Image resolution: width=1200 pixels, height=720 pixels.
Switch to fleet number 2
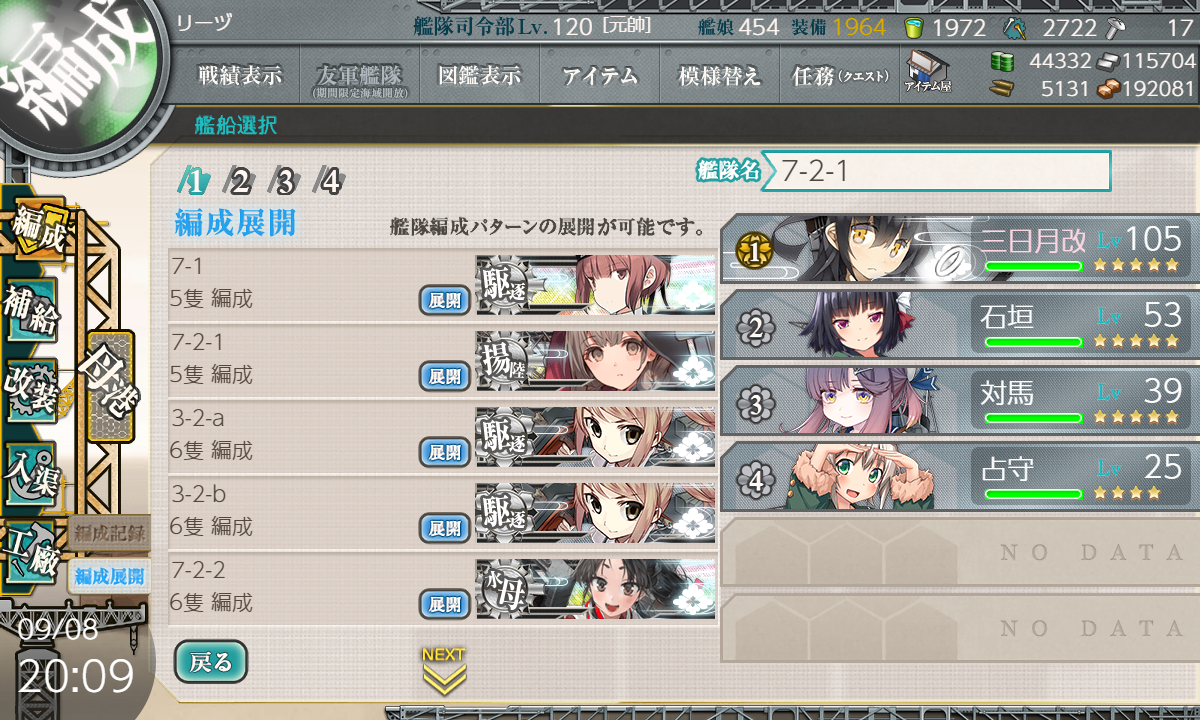(240, 181)
